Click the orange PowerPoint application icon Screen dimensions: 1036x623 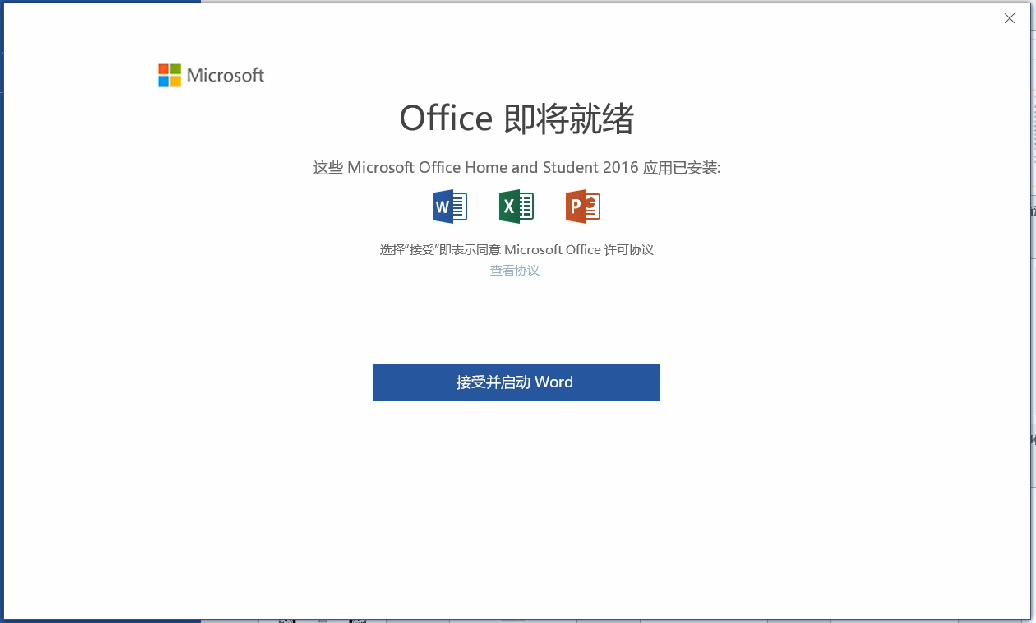(x=582, y=206)
